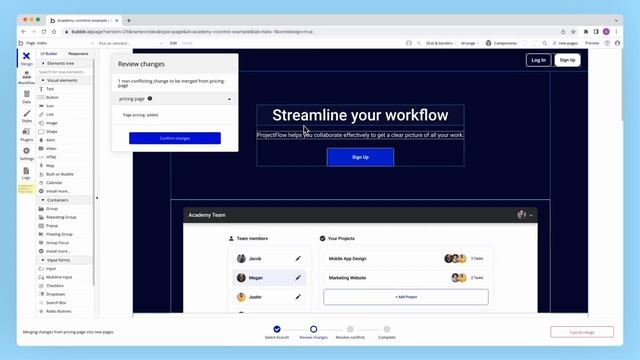Screen dimensions: 640x360
Task: Open the Edit menu
Action: (173, 43)
